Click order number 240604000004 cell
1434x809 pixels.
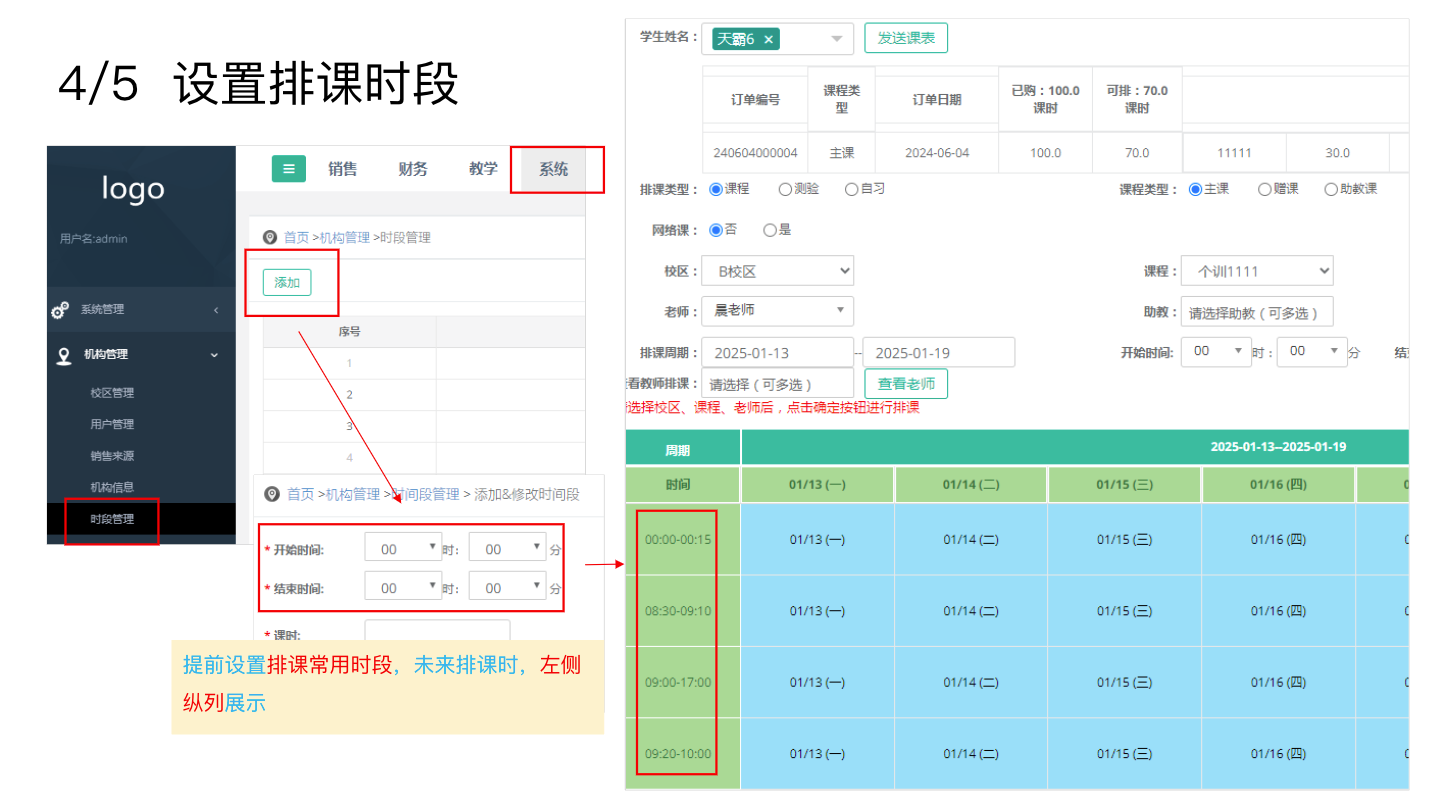click(x=755, y=153)
